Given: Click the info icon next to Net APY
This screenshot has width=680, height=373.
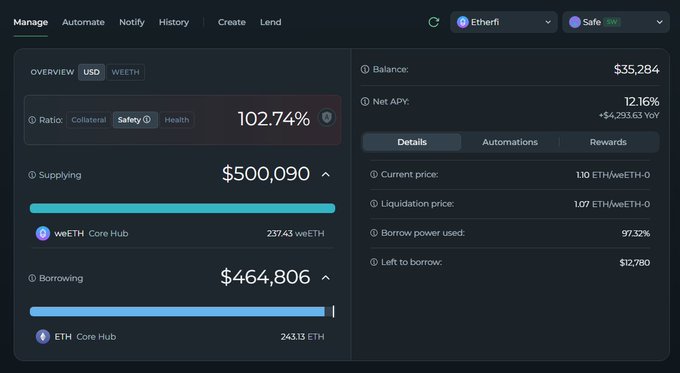Looking at the screenshot, I should 365,101.
